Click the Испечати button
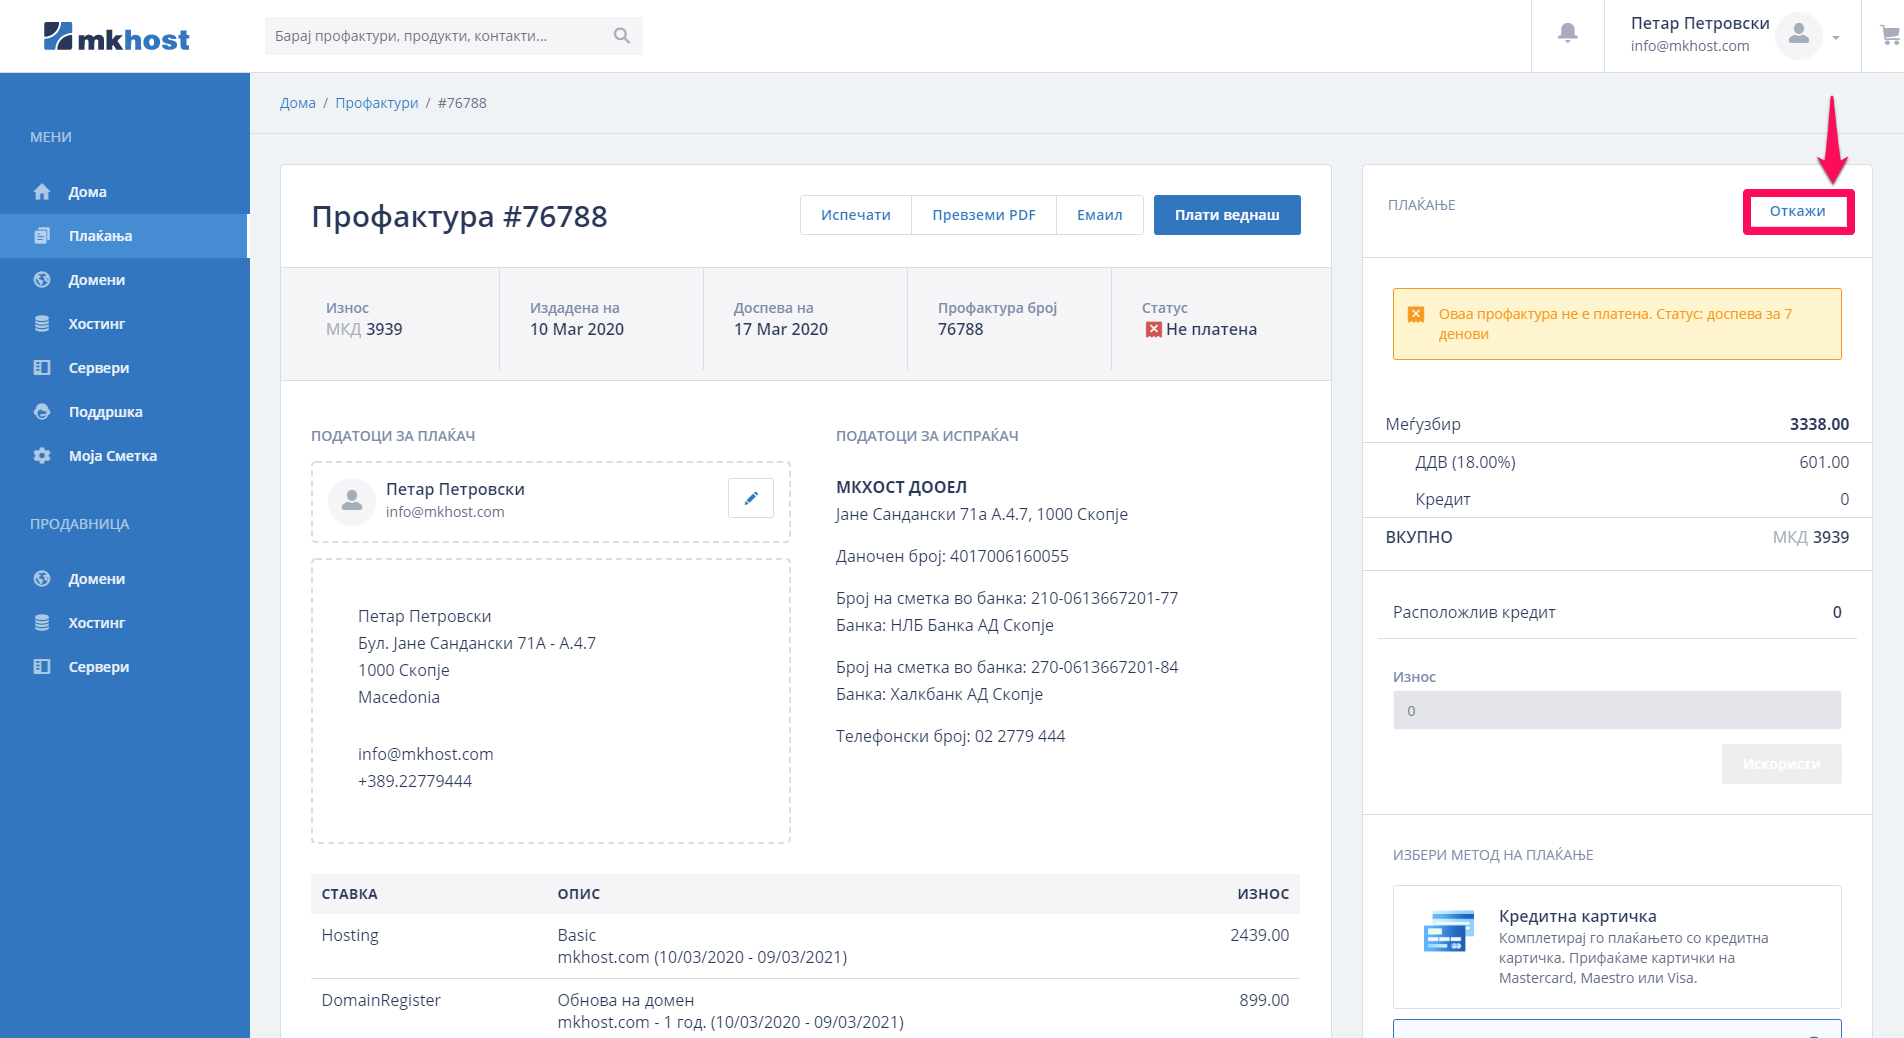This screenshot has height=1038, width=1904. [855, 215]
